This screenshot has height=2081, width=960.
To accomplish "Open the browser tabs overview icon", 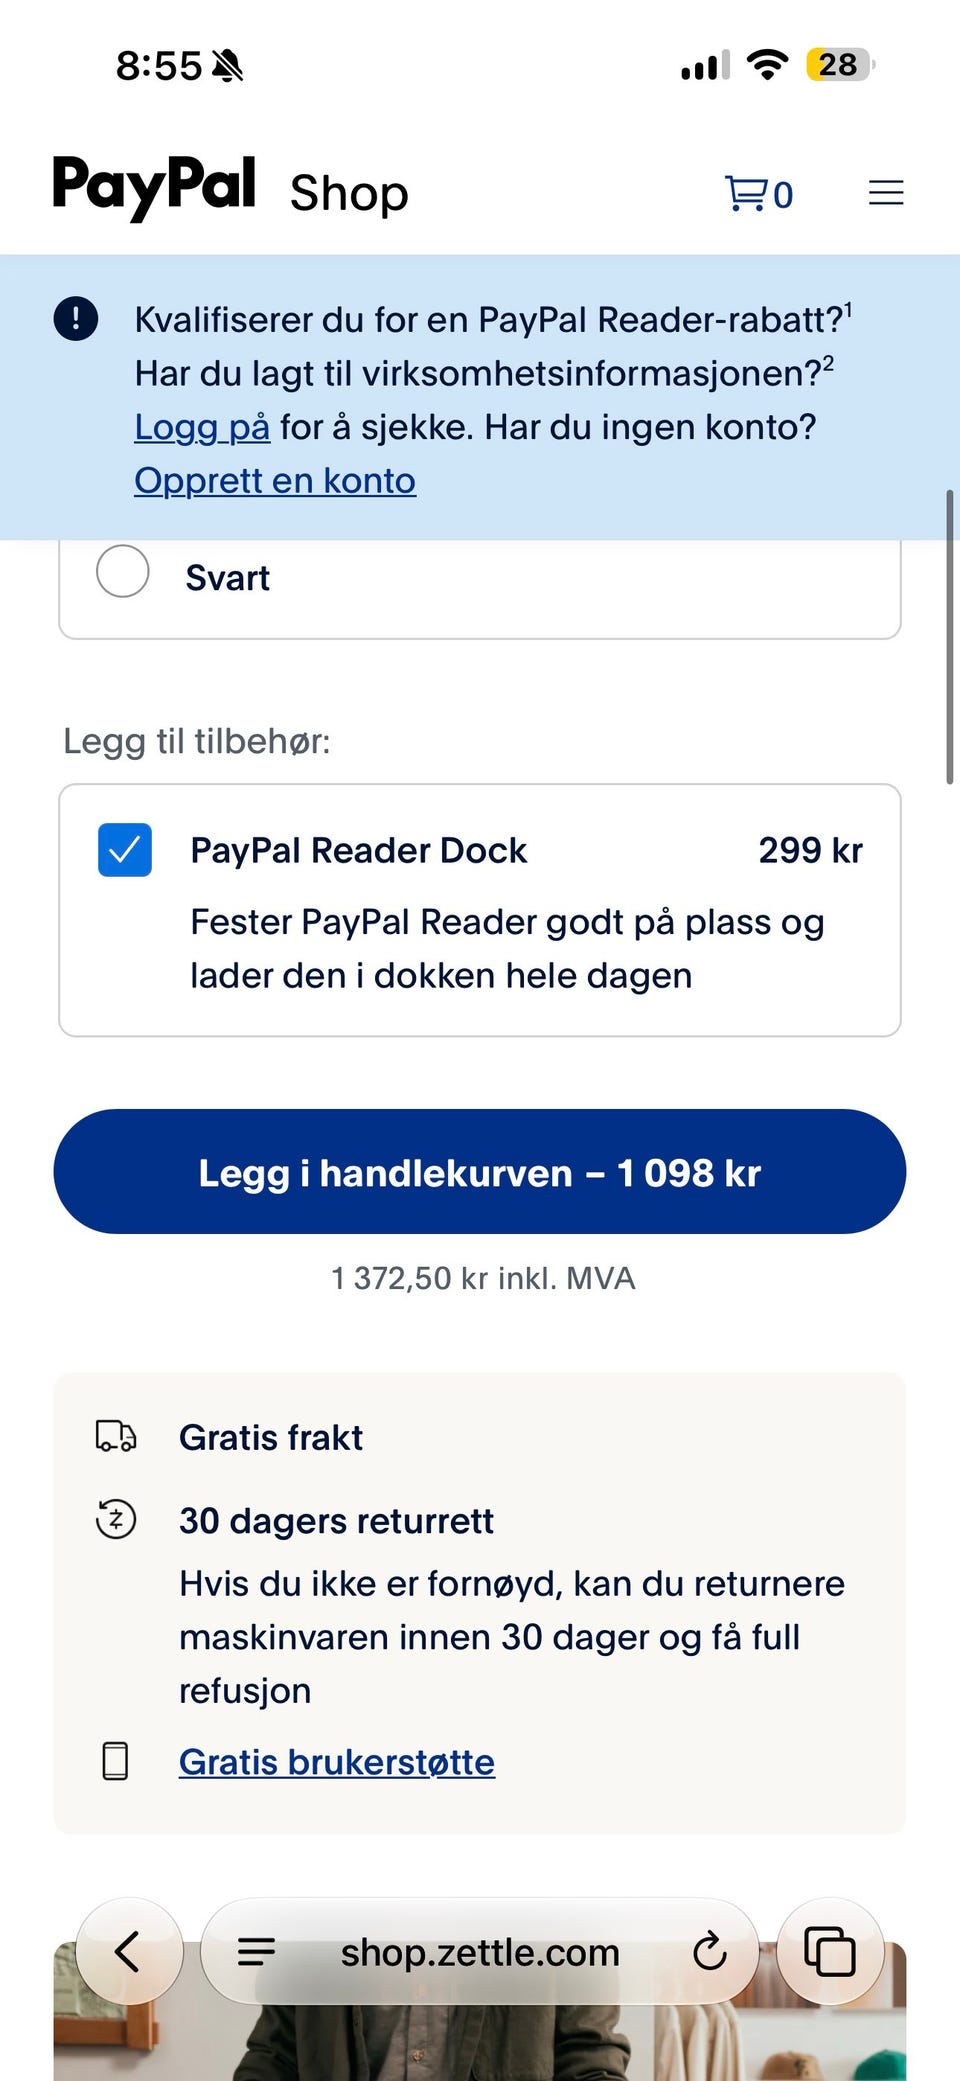I will pyautogui.click(x=830, y=1951).
